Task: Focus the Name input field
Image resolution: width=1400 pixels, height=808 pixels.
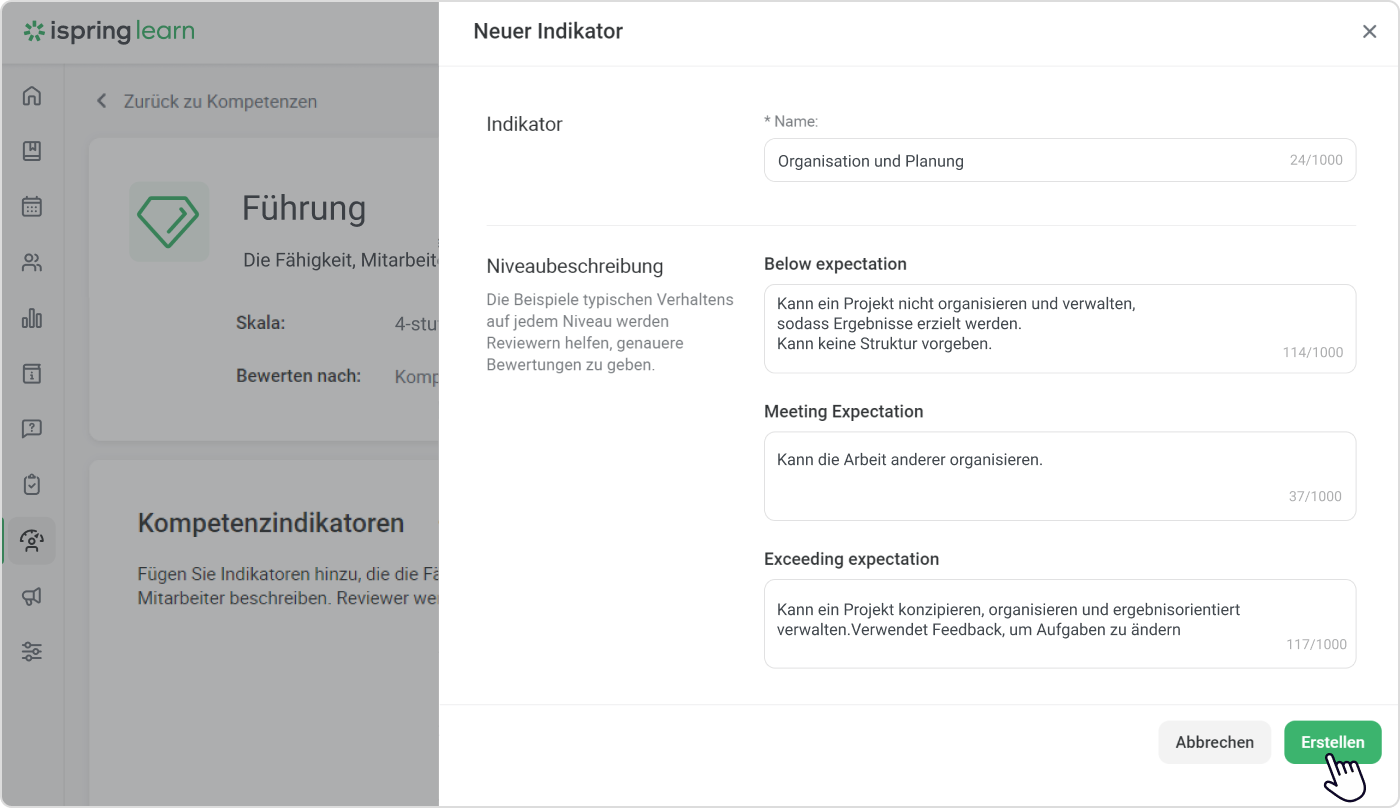Action: (1060, 160)
